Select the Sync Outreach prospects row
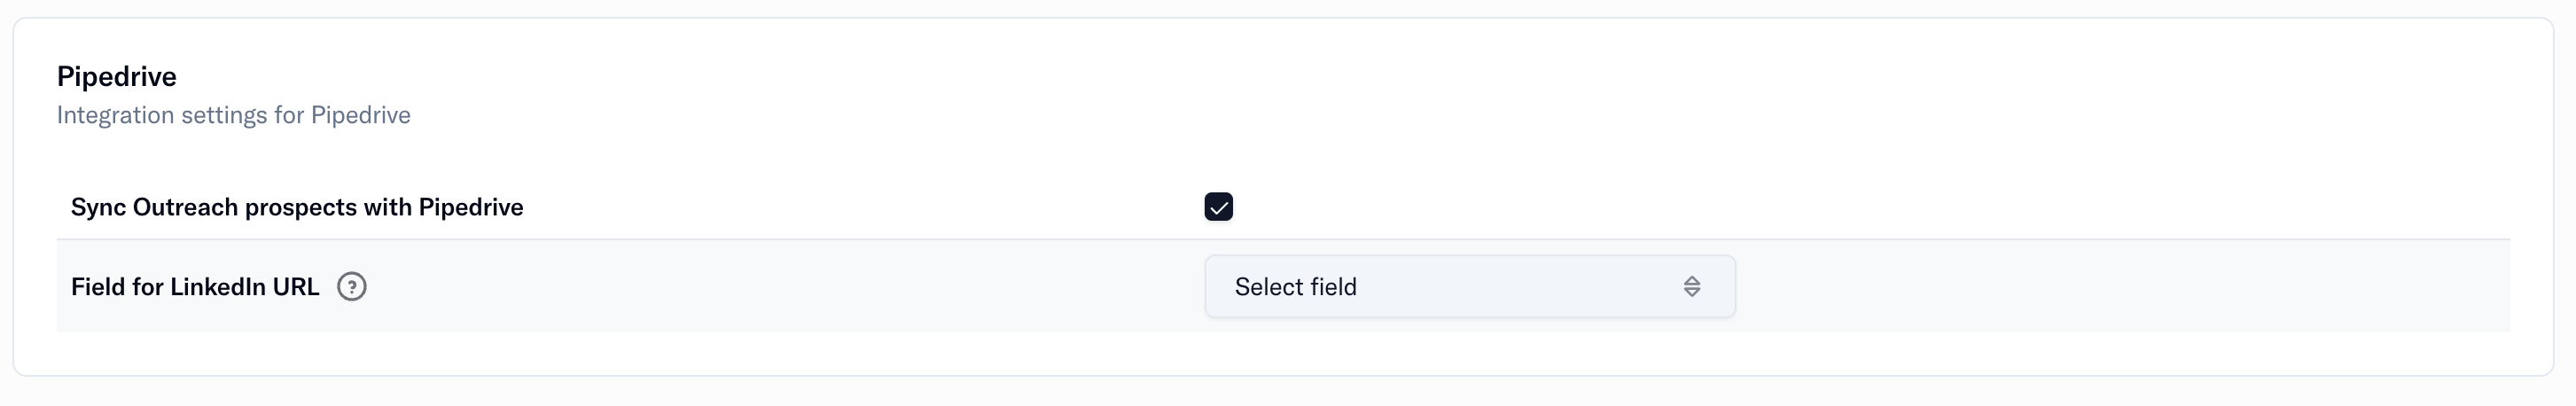 coord(1283,207)
